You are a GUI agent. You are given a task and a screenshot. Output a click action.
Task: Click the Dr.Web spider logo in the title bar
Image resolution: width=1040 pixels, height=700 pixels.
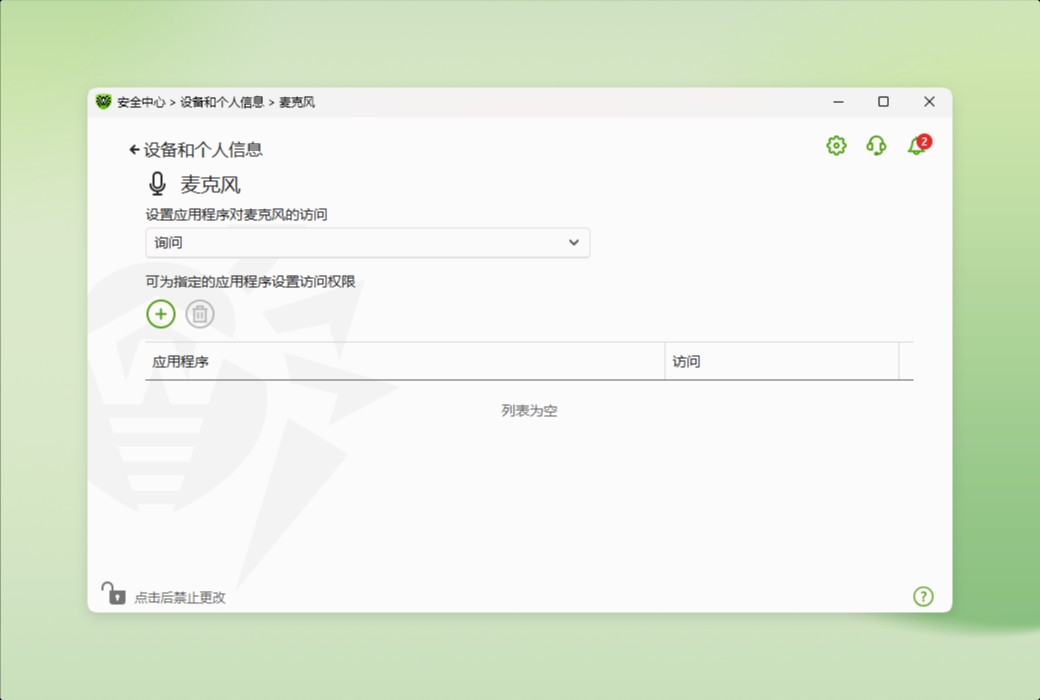[x=103, y=101]
